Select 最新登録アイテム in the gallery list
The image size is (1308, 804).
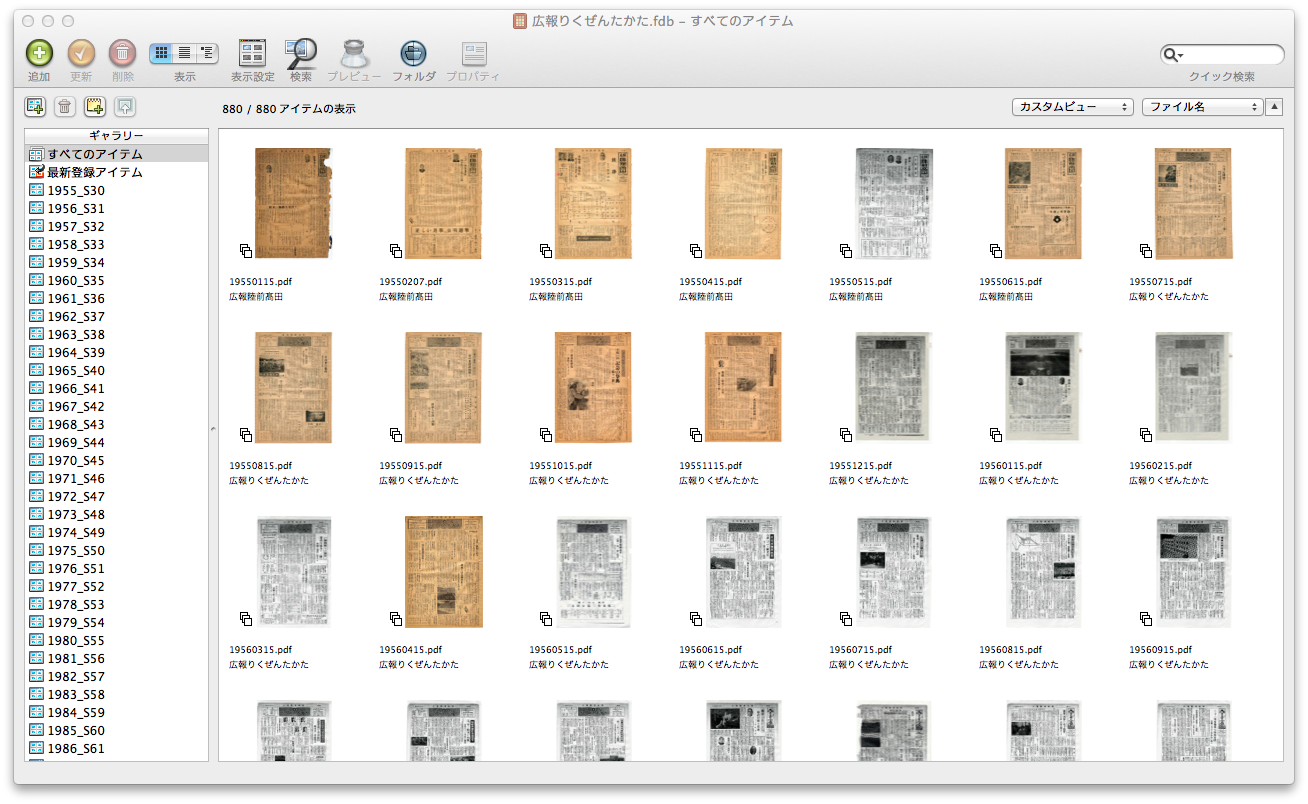coord(117,172)
